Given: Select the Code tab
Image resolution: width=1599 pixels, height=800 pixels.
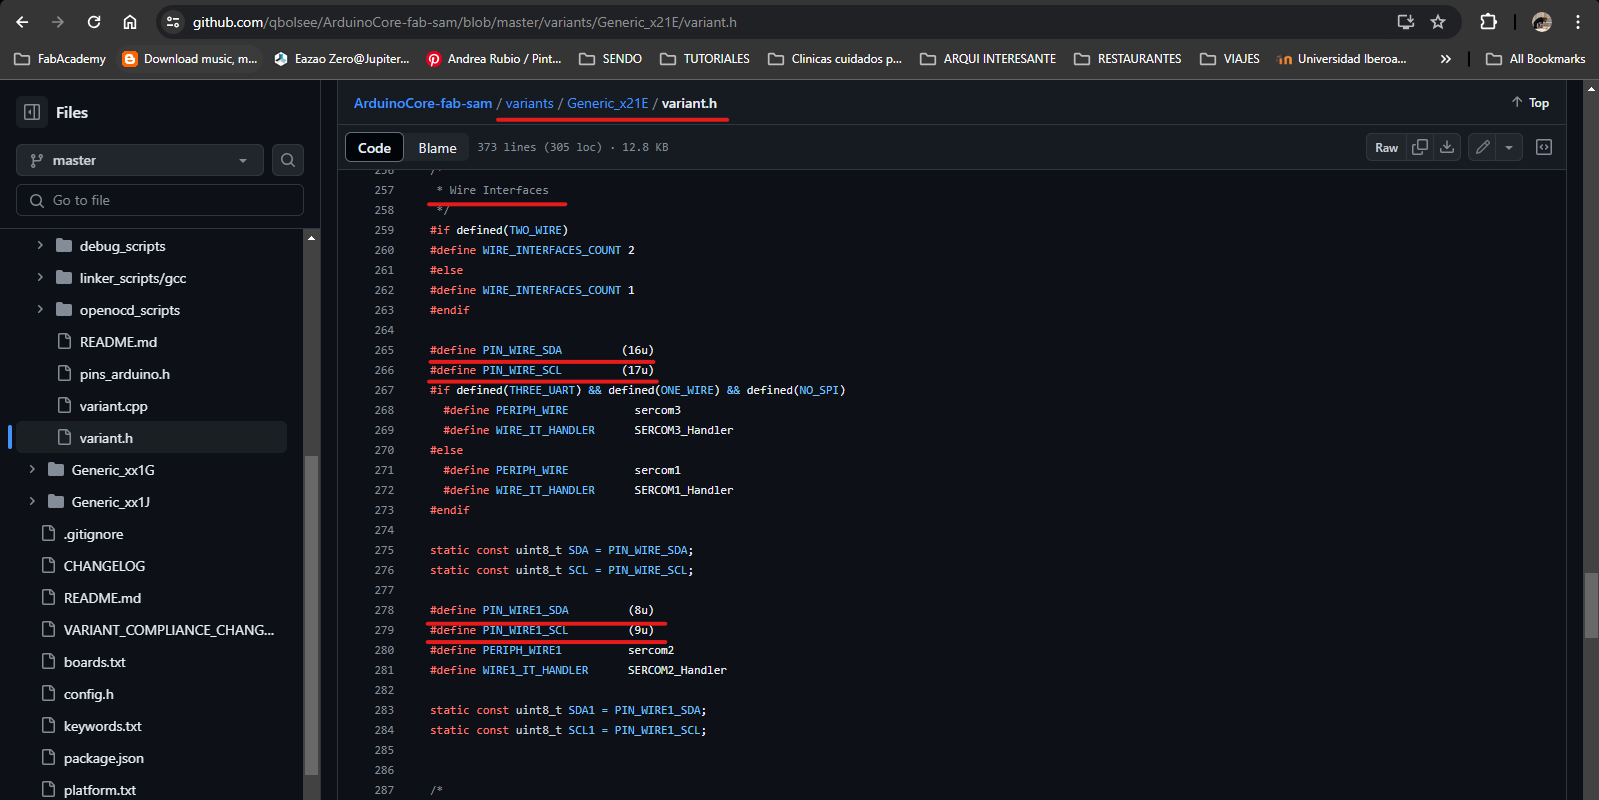Looking at the screenshot, I should tap(374, 148).
